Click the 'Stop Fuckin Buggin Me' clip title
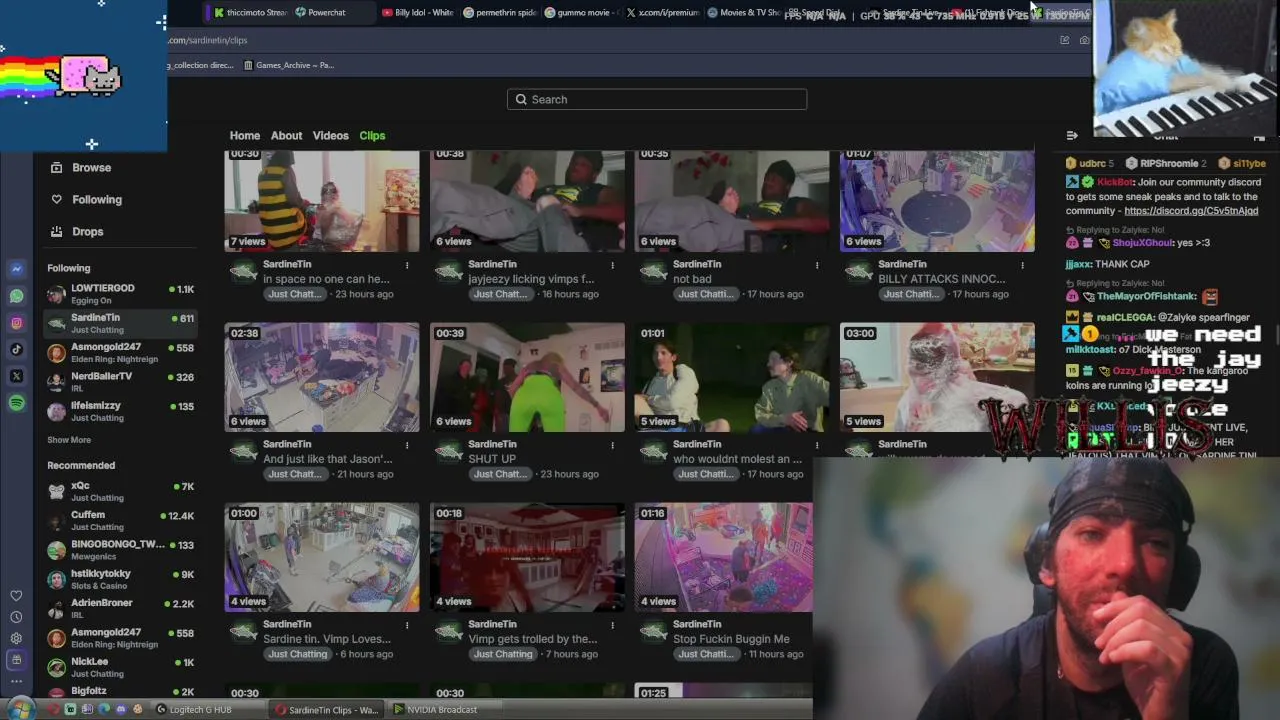 point(731,639)
